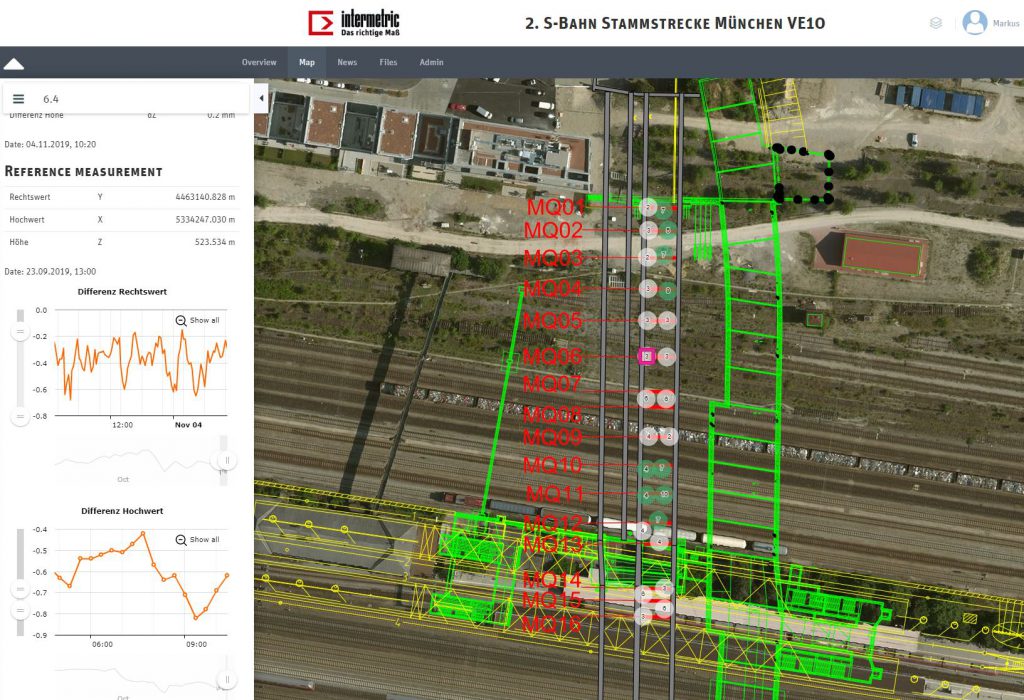Select left gray marker at MQ01
Image resolution: width=1024 pixels, height=700 pixels.
[x=647, y=208]
